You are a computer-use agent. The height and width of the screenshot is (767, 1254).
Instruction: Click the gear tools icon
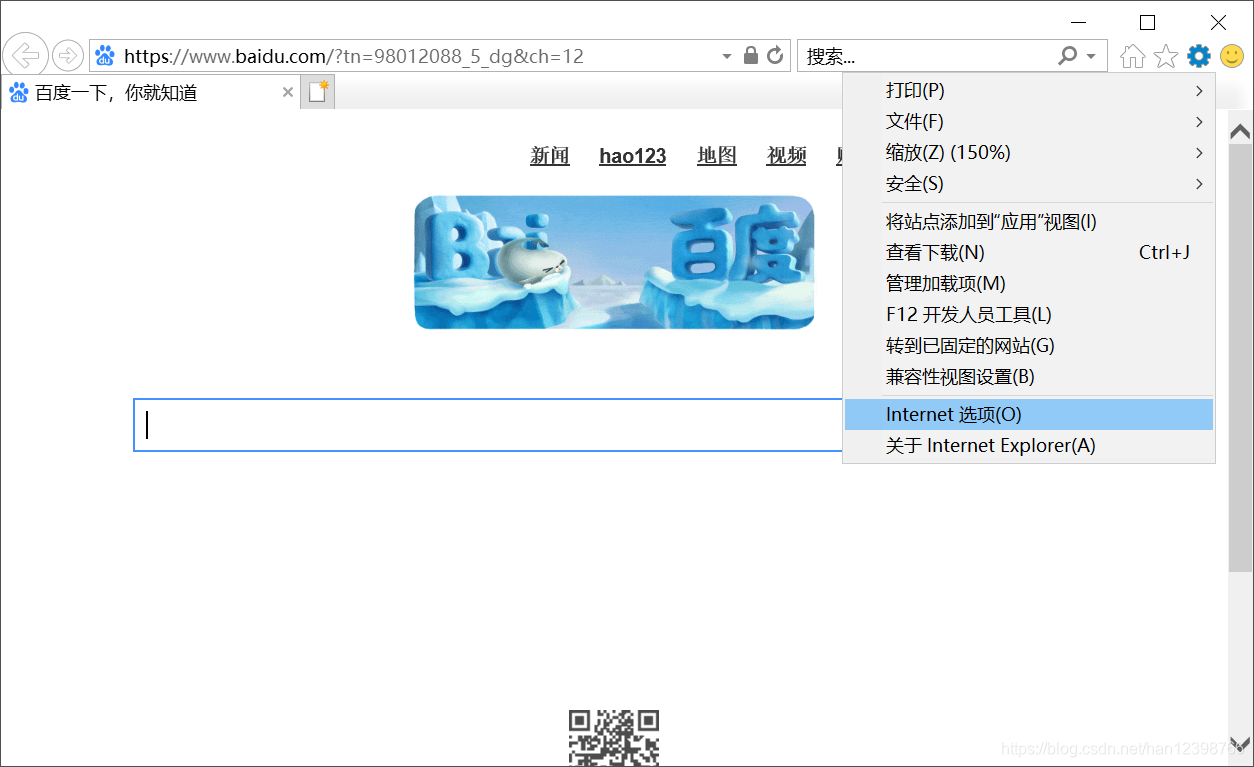click(x=1199, y=56)
